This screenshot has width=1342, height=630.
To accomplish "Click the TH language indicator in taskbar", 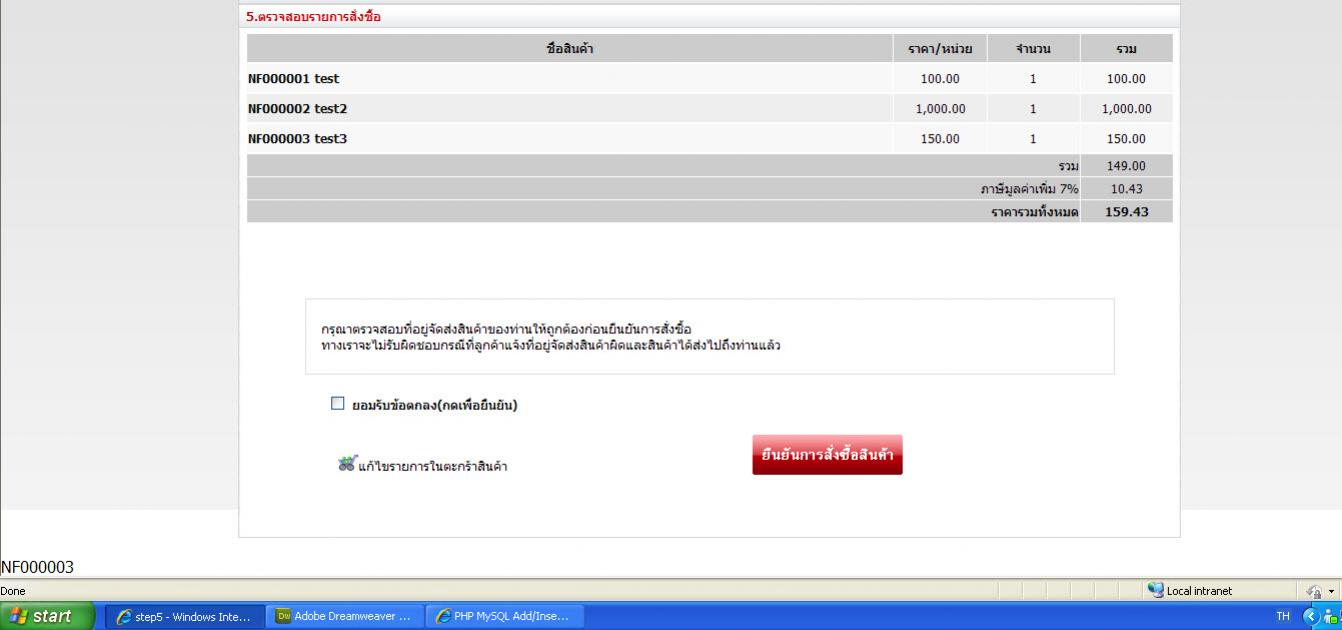I will pos(1283,616).
